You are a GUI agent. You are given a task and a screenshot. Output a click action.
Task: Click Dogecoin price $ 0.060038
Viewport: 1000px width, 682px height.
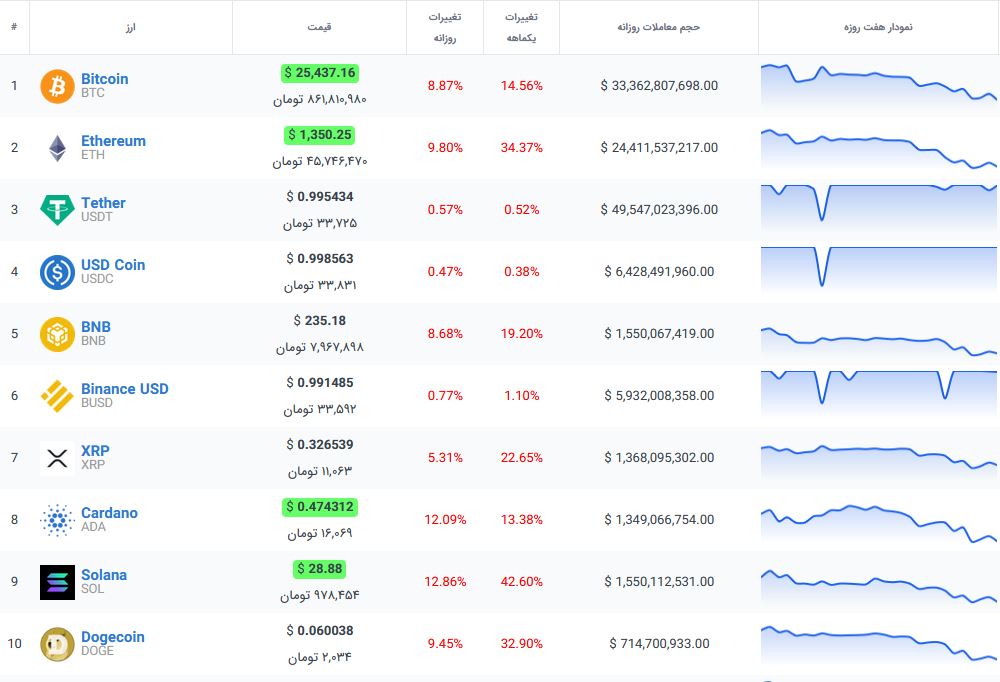(320, 630)
